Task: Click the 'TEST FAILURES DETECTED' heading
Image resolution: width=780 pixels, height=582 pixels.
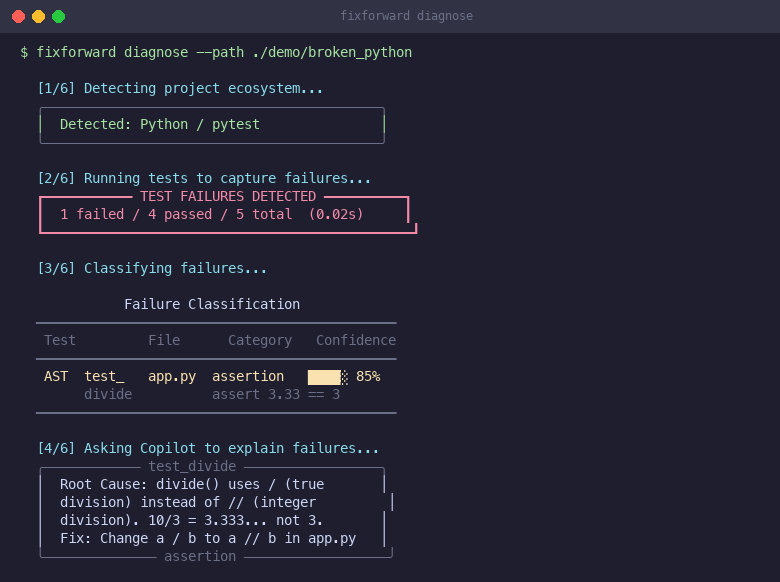Action: 228,197
